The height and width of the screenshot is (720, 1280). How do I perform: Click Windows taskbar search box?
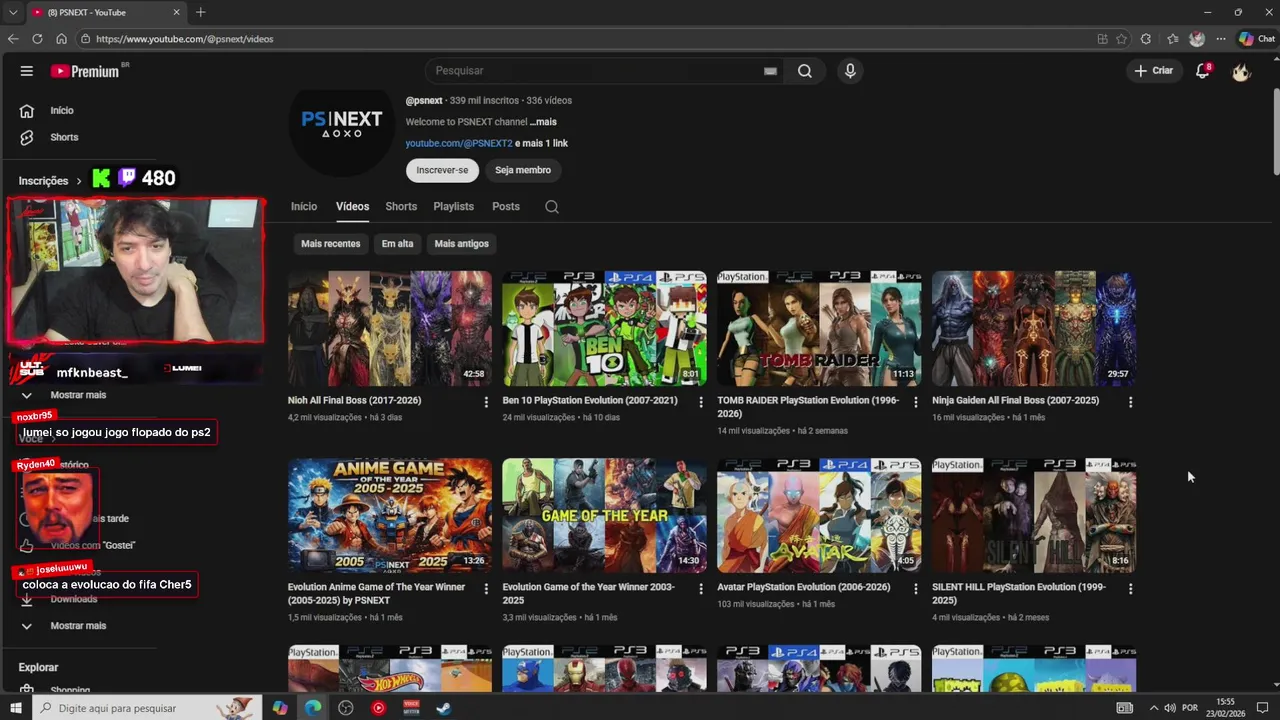tap(145, 708)
